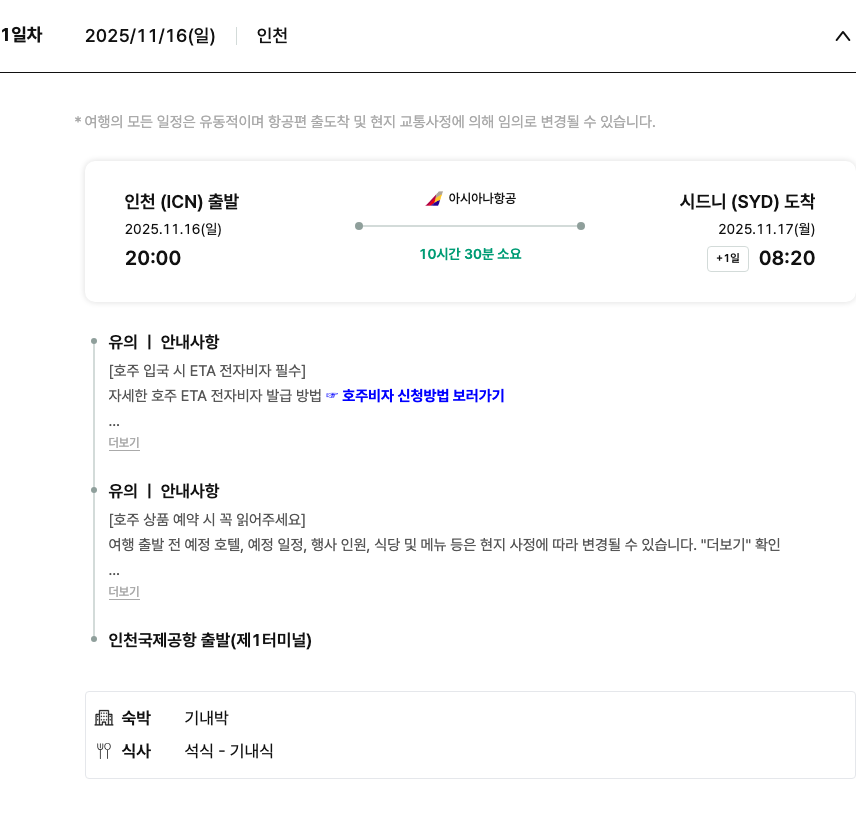Click the 시드니 (SYD) 도착 heading
The width and height of the screenshot is (856, 820).
(x=747, y=202)
